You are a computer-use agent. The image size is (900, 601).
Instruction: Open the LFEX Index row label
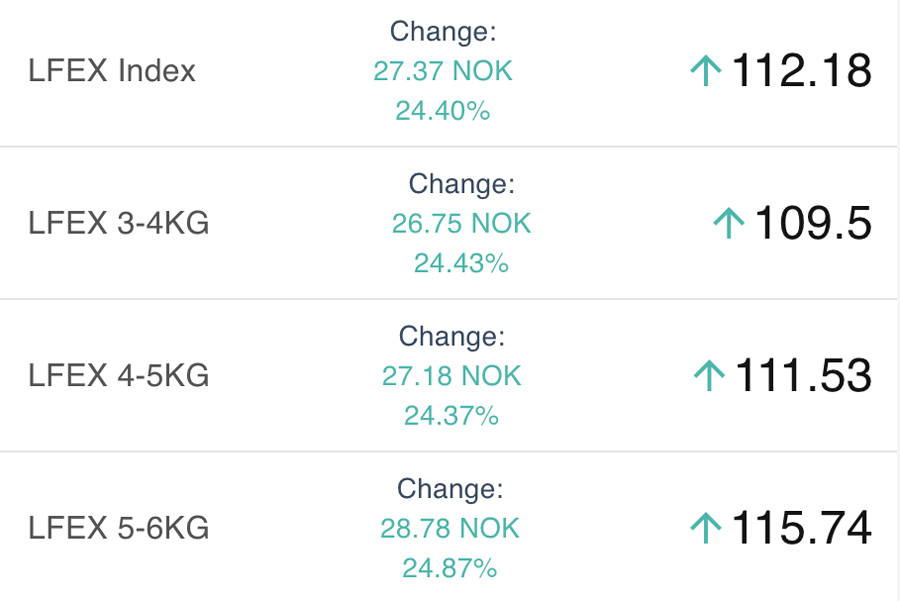(x=112, y=71)
